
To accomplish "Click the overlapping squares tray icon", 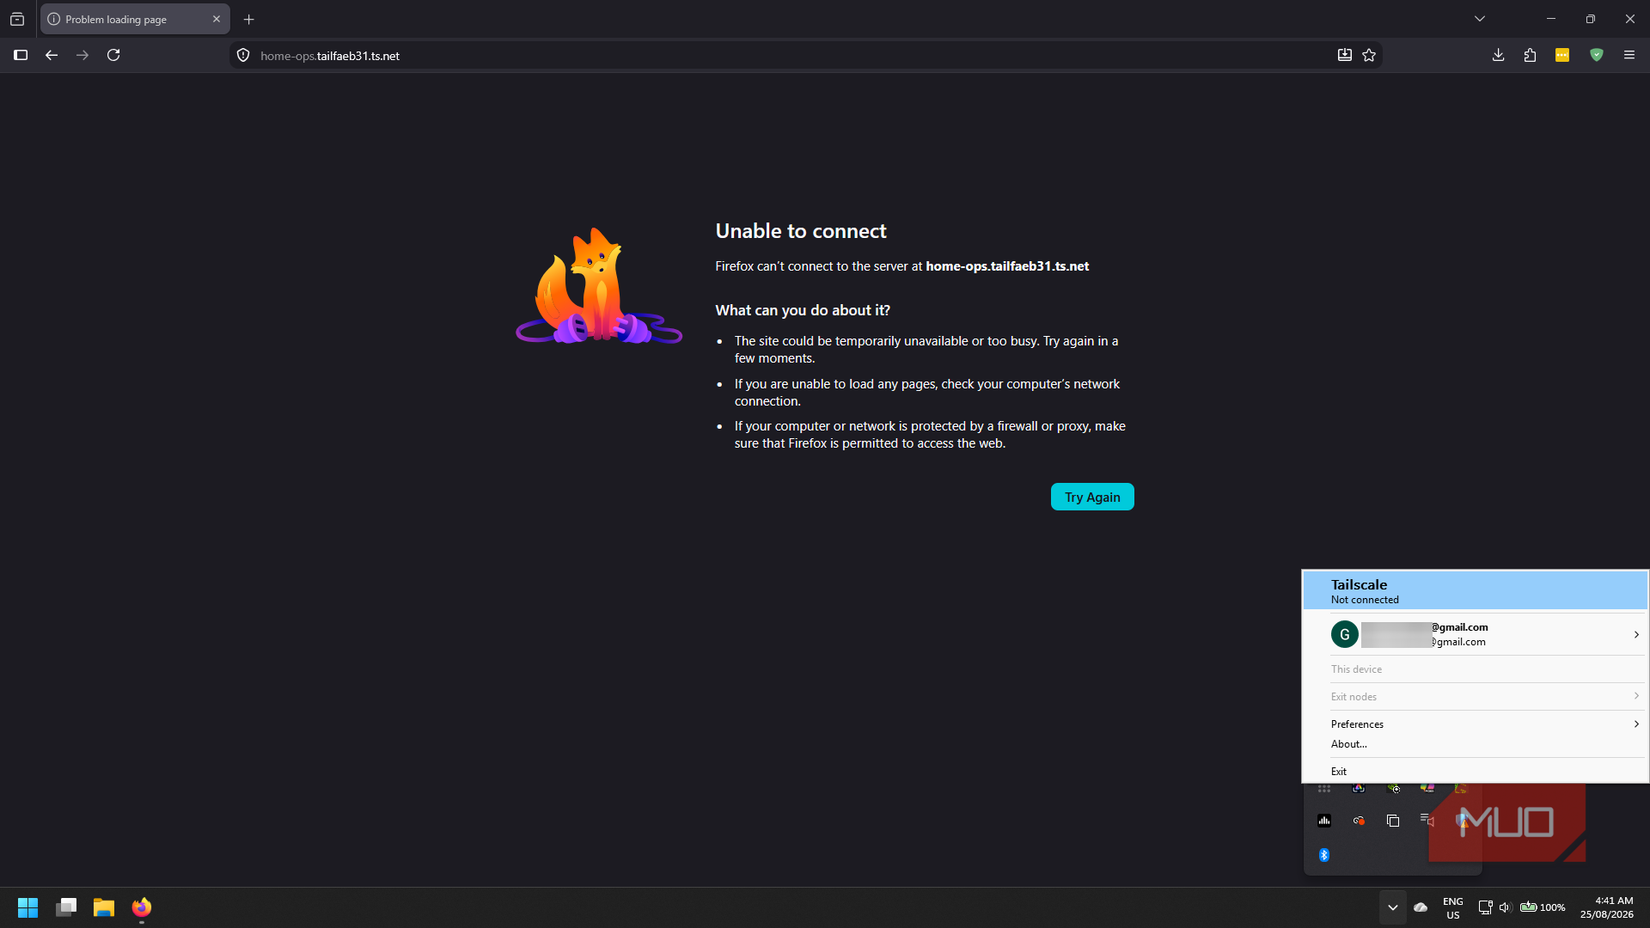I will click(x=1393, y=821).
